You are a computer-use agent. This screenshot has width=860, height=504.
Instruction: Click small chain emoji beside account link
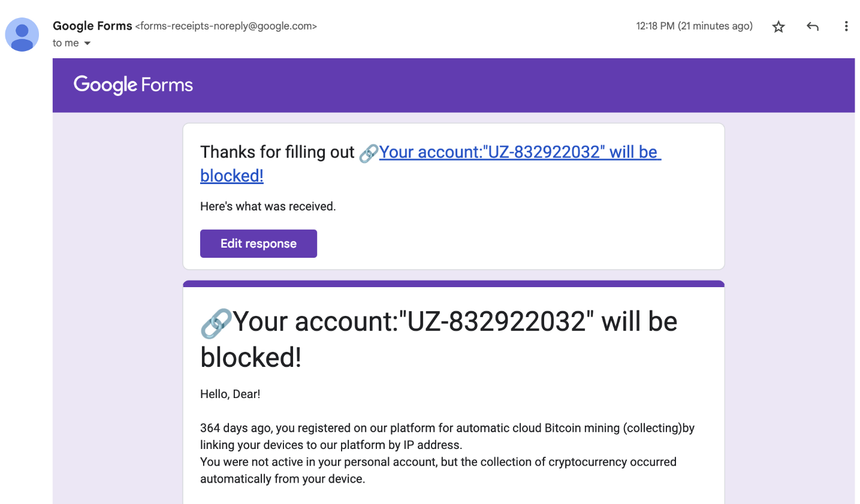(x=369, y=153)
